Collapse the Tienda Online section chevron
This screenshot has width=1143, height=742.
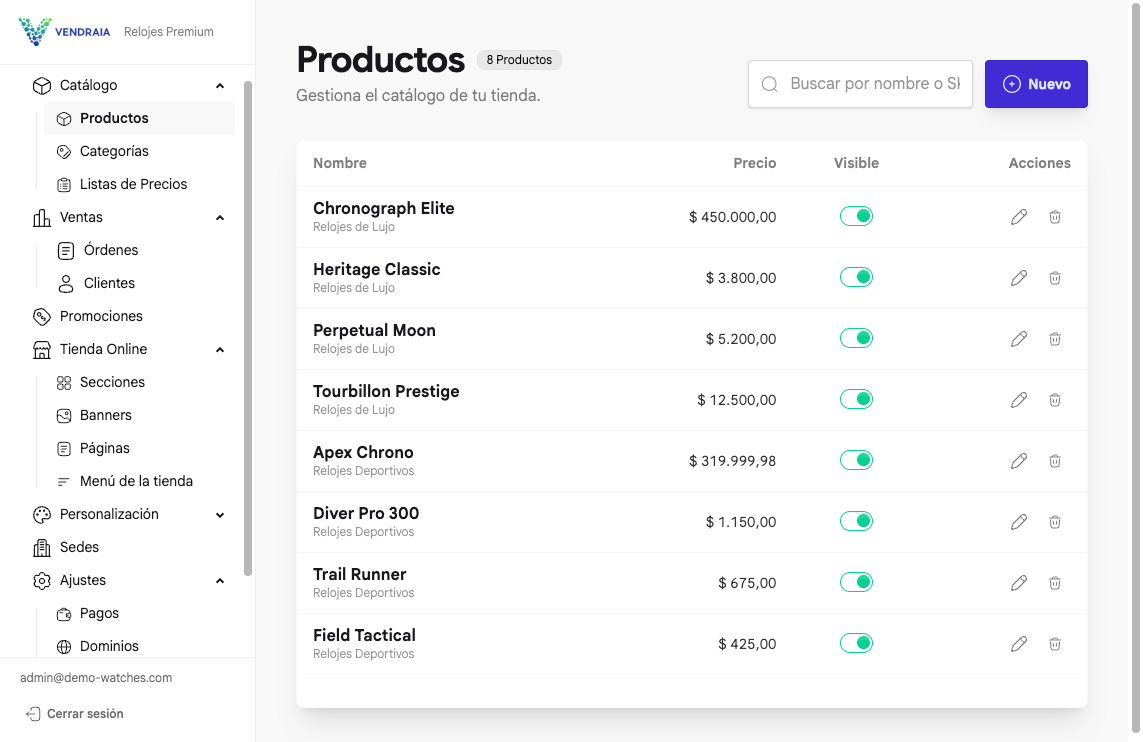coord(220,350)
